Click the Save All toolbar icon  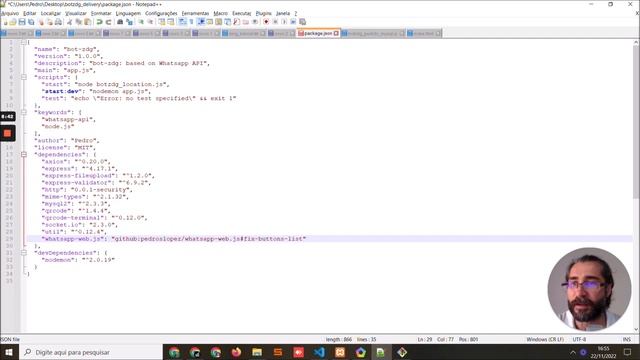pos(31,22)
